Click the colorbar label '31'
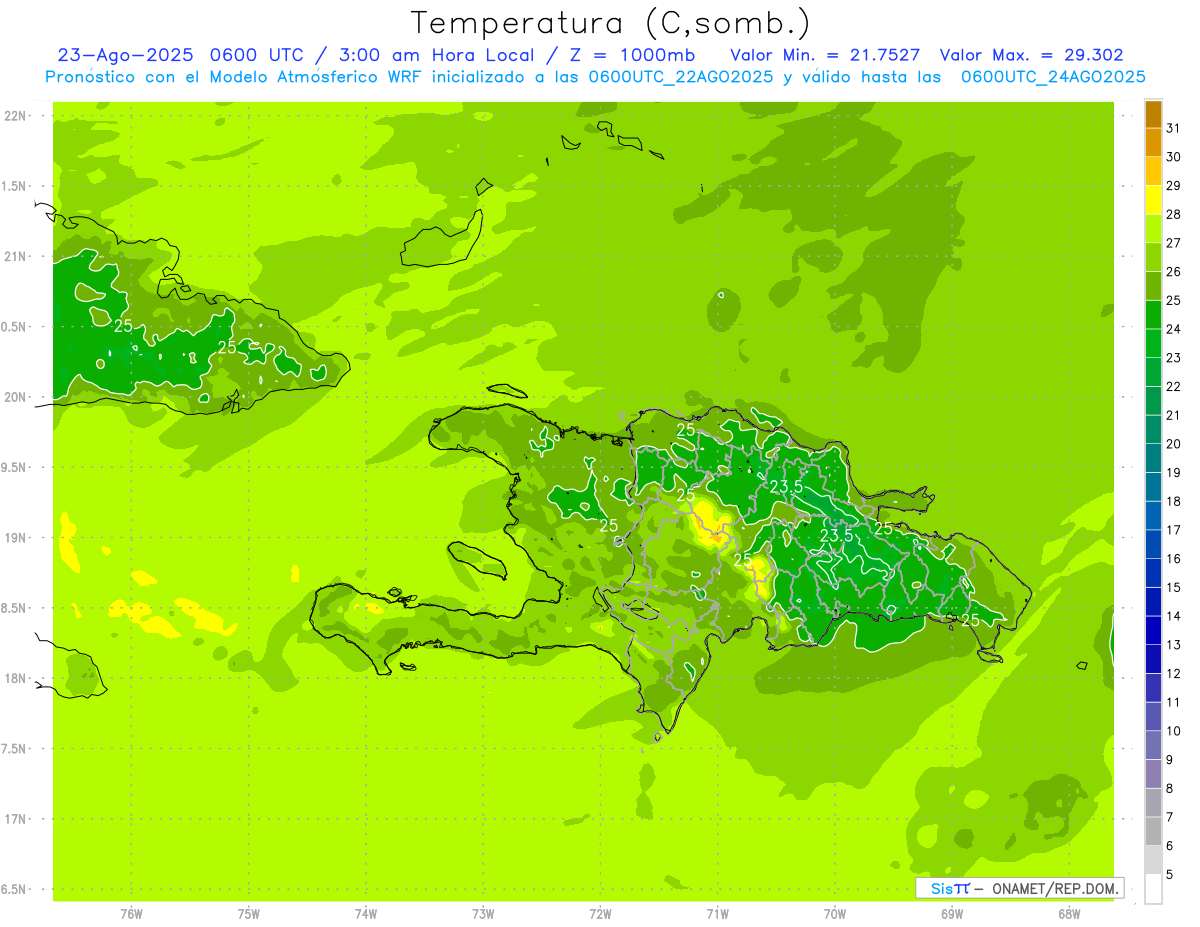Viewport: 1200px width, 927px height. click(1174, 128)
